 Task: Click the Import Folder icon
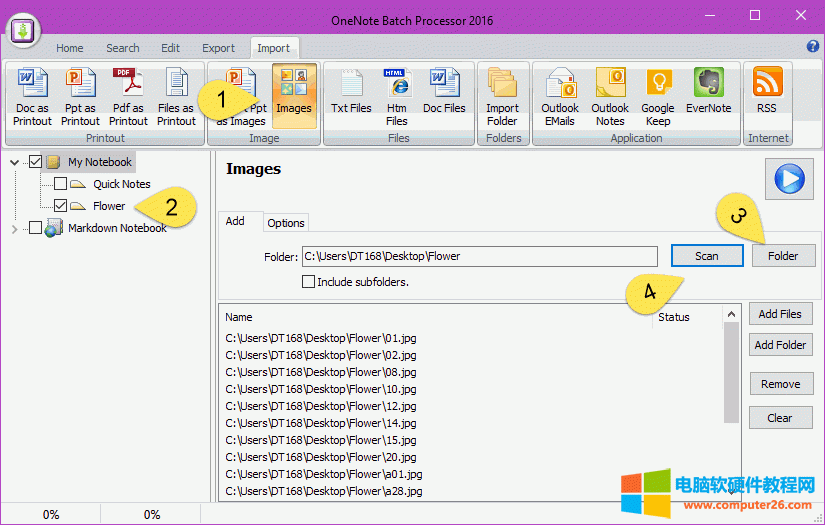502,97
